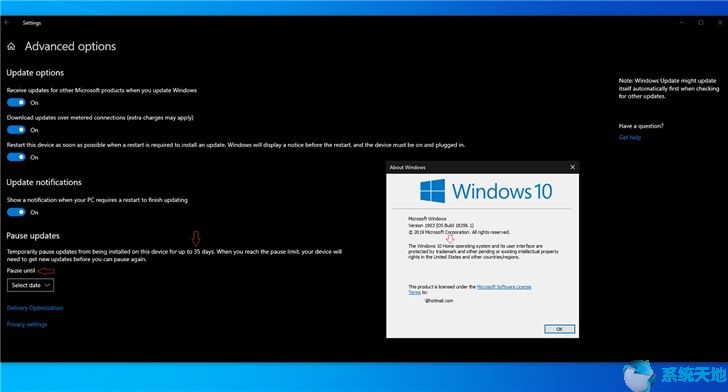Screen dimensions: 728x392
Task: Click the Windows 10 logo in About dialog
Action: point(486,191)
